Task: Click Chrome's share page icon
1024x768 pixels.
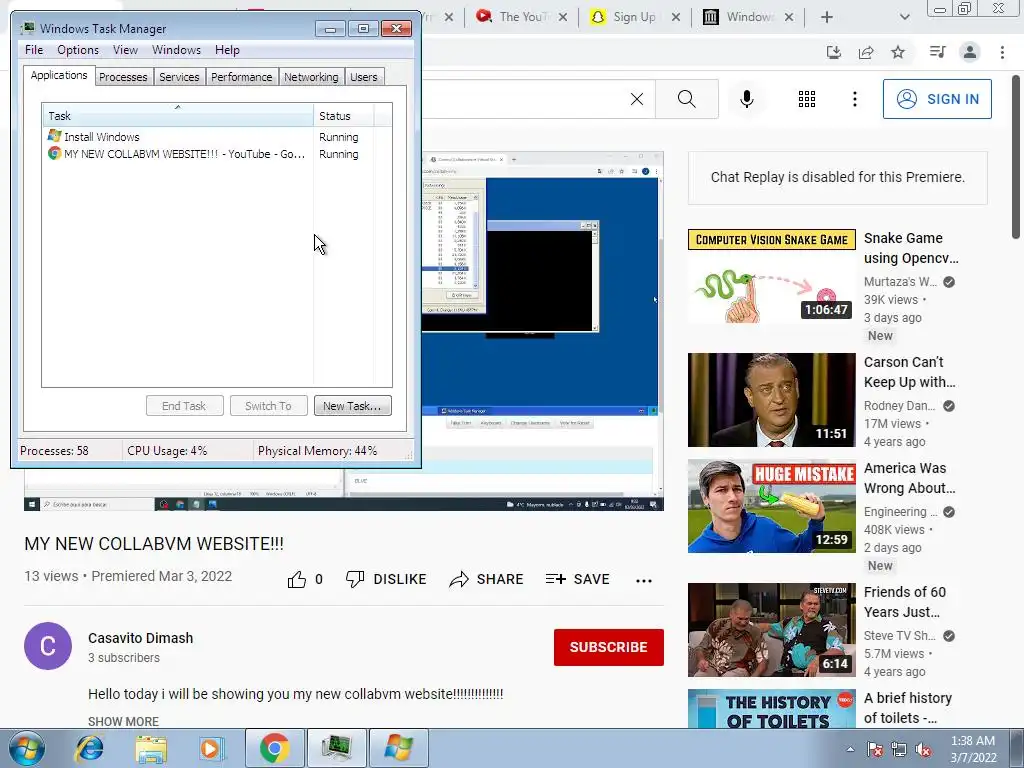Action: pyautogui.click(x=866, y=52)
